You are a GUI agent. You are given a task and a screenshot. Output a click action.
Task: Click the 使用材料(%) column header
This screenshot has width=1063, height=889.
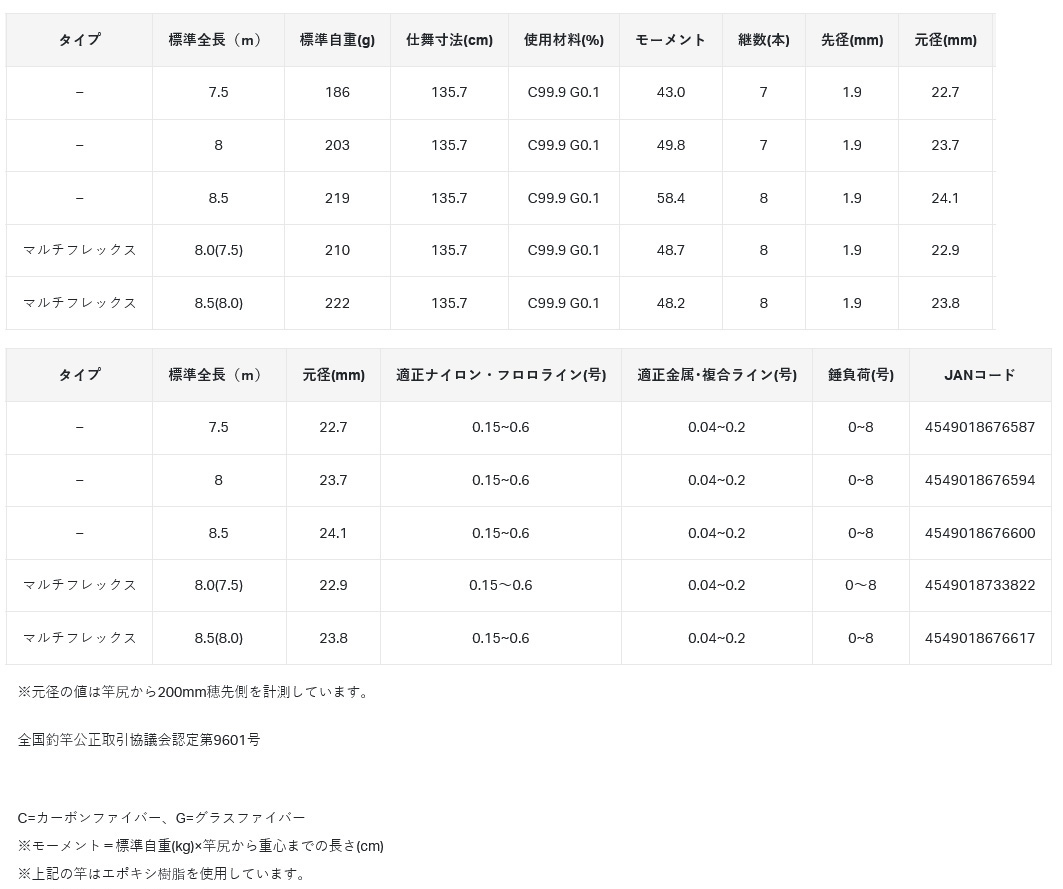(x=563, y=40)
